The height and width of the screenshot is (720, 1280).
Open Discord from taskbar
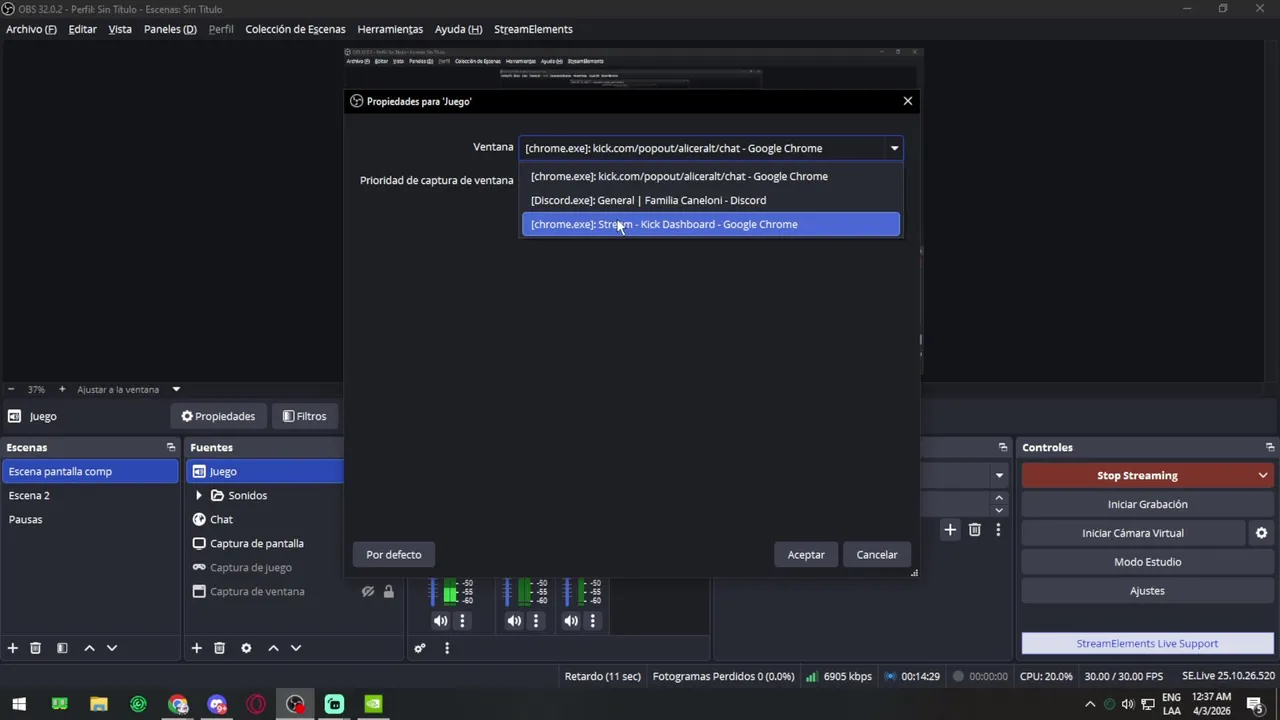(217, 704)
